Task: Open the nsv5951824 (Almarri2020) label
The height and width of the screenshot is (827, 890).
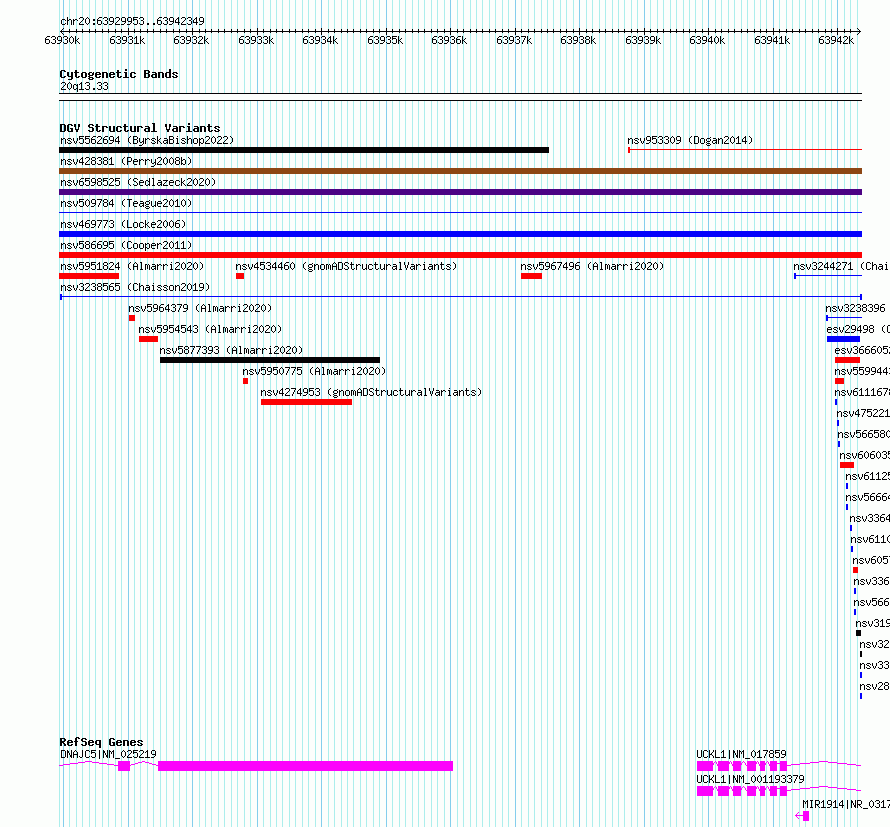Action: [x=132, y=266]
